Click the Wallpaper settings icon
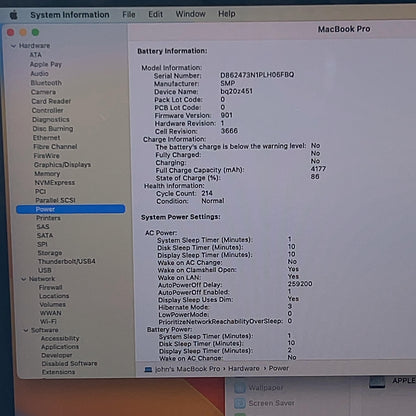Image resolution: width=416 pixels, height=416 pixels. (239, 388)
